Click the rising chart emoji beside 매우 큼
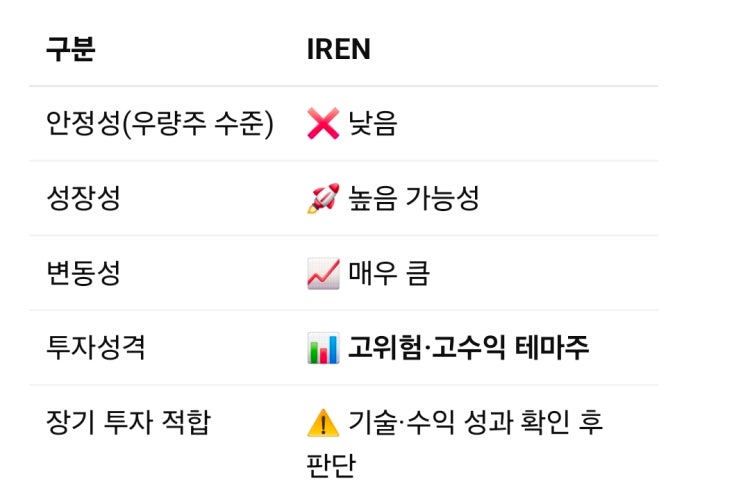The image size is (750, 504). pyautogui.click(x=323, y=273)
